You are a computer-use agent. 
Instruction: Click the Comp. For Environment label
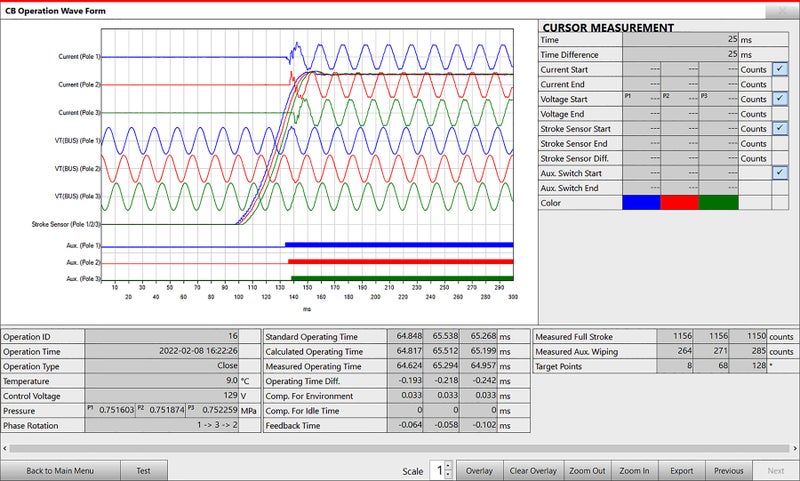pos(309,396)
